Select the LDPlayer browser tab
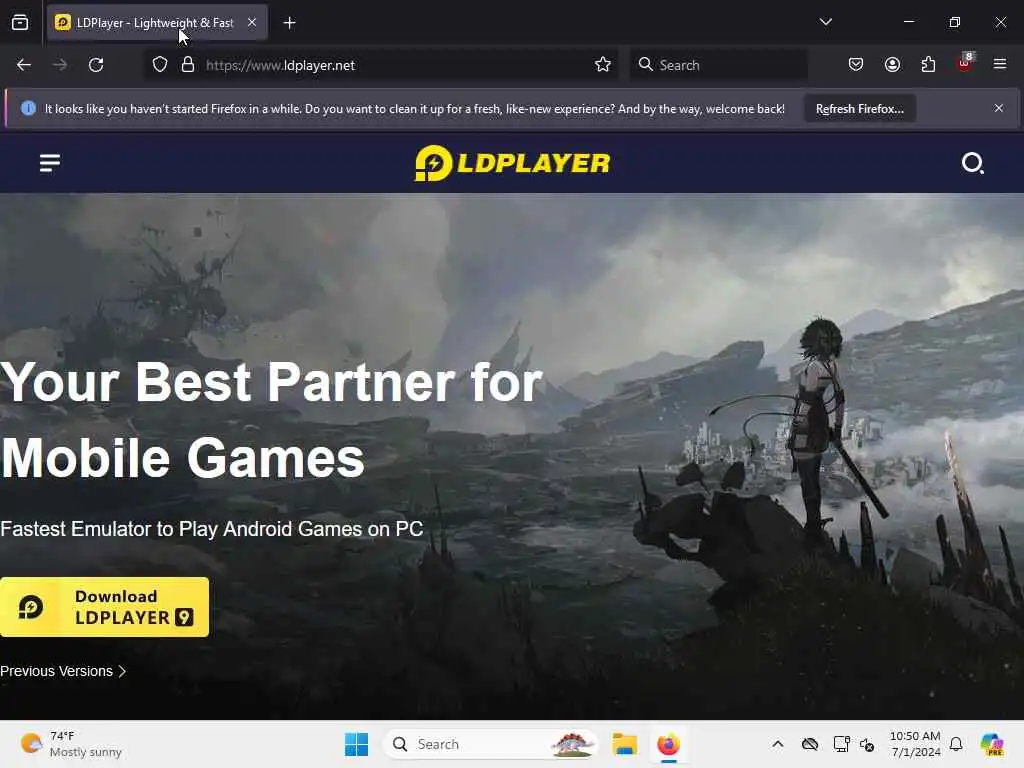The image size is (1024, 768). click(155, 23)
